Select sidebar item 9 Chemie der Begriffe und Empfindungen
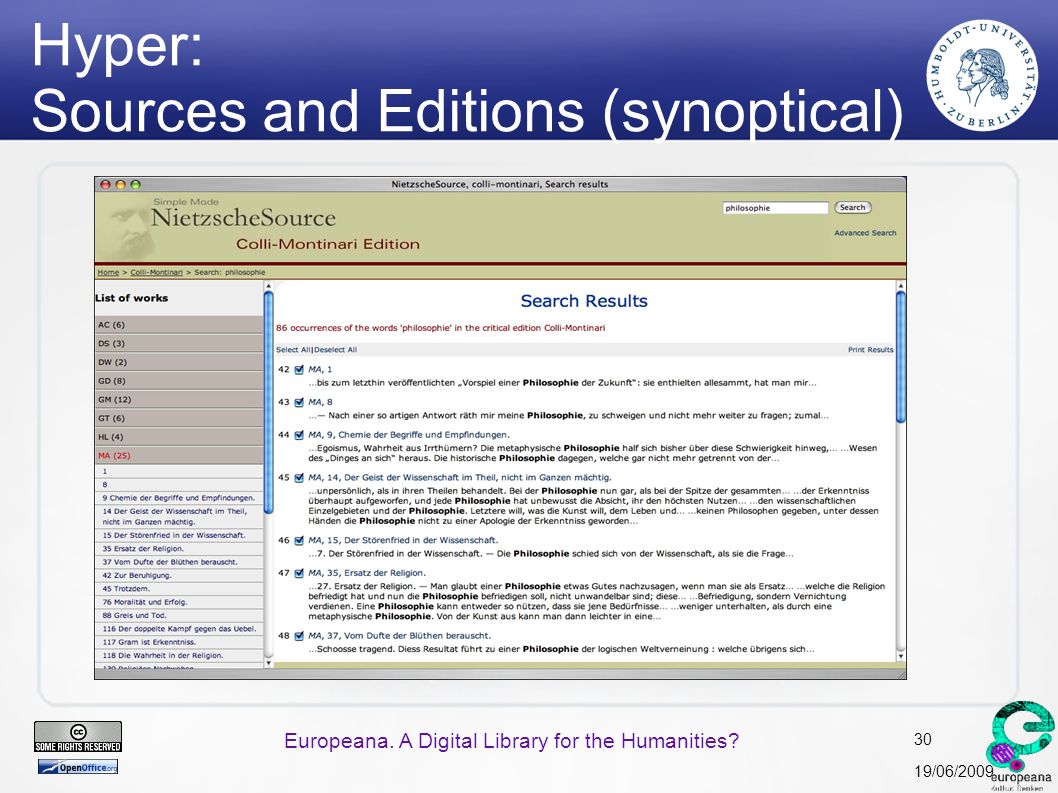This screenshot has width=1058, height=793. pos(179,498)
